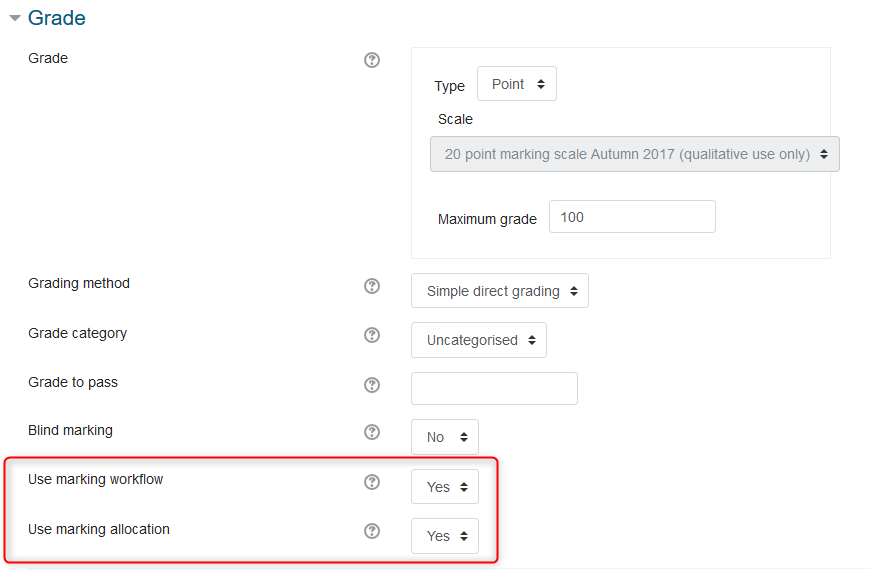The image size is (870, 571).
Task: Click help icon for Use marking allocation
Action: pos(372,531)
